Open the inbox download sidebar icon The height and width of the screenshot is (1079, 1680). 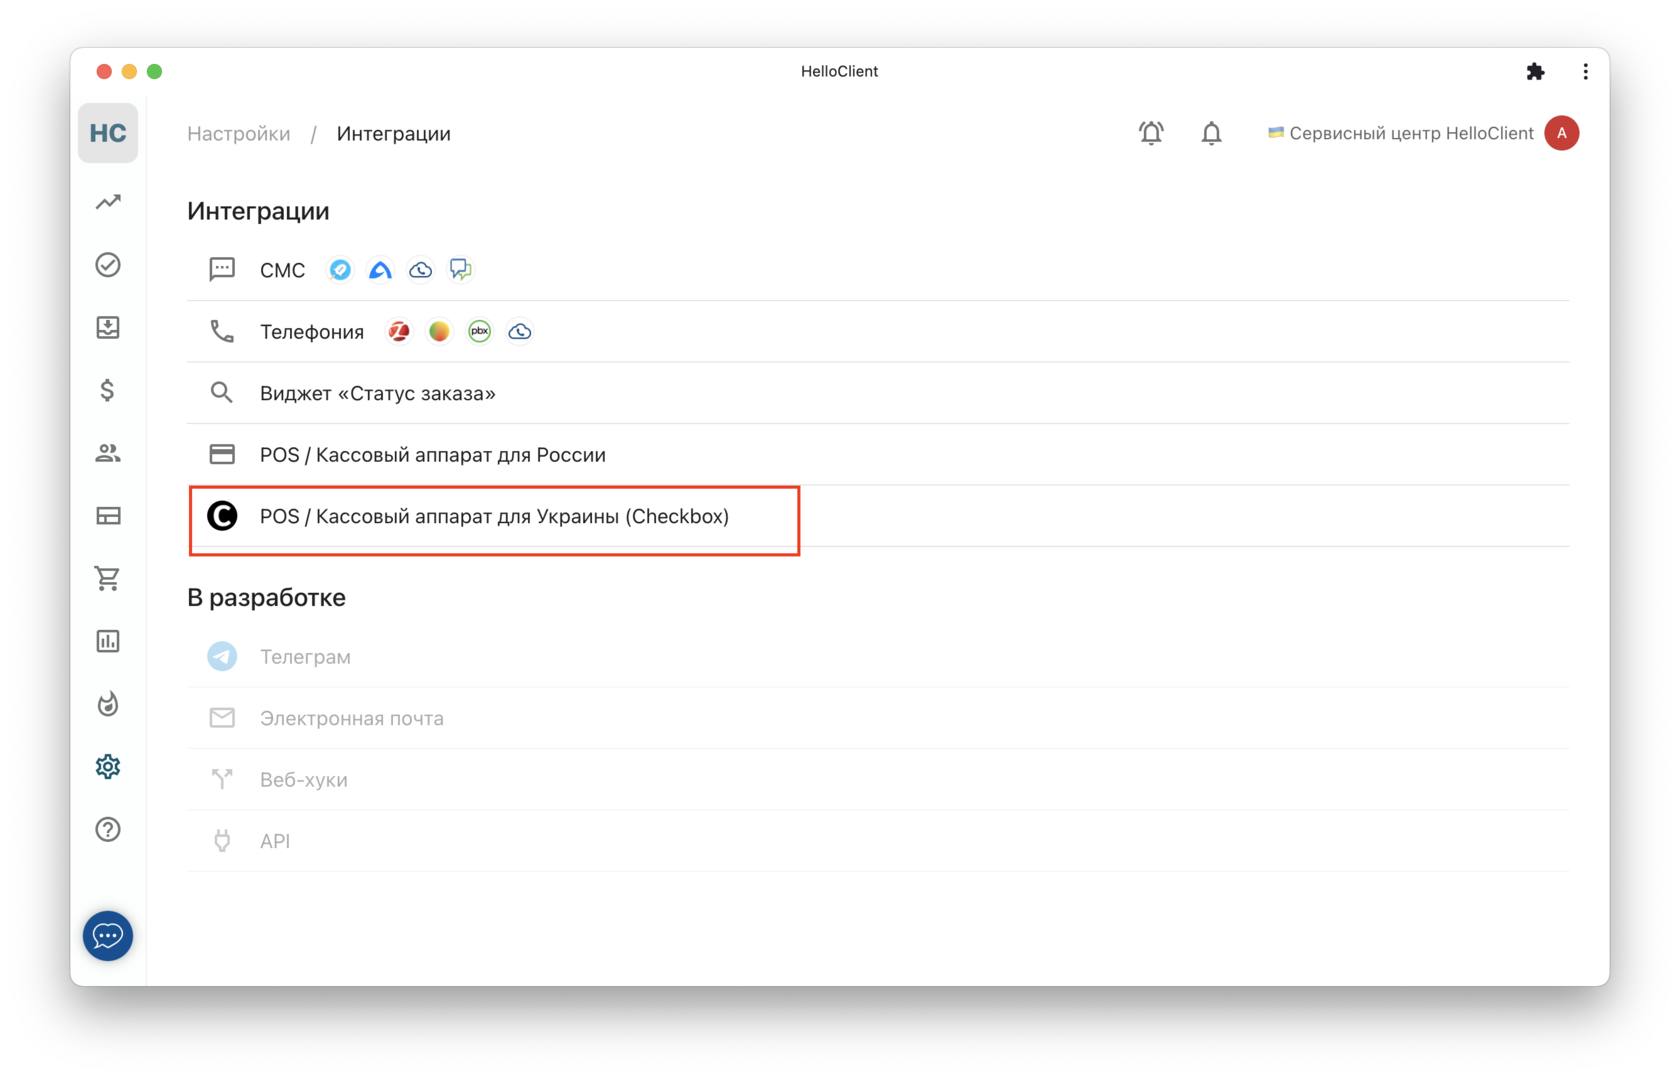click(x=108, y=327)
